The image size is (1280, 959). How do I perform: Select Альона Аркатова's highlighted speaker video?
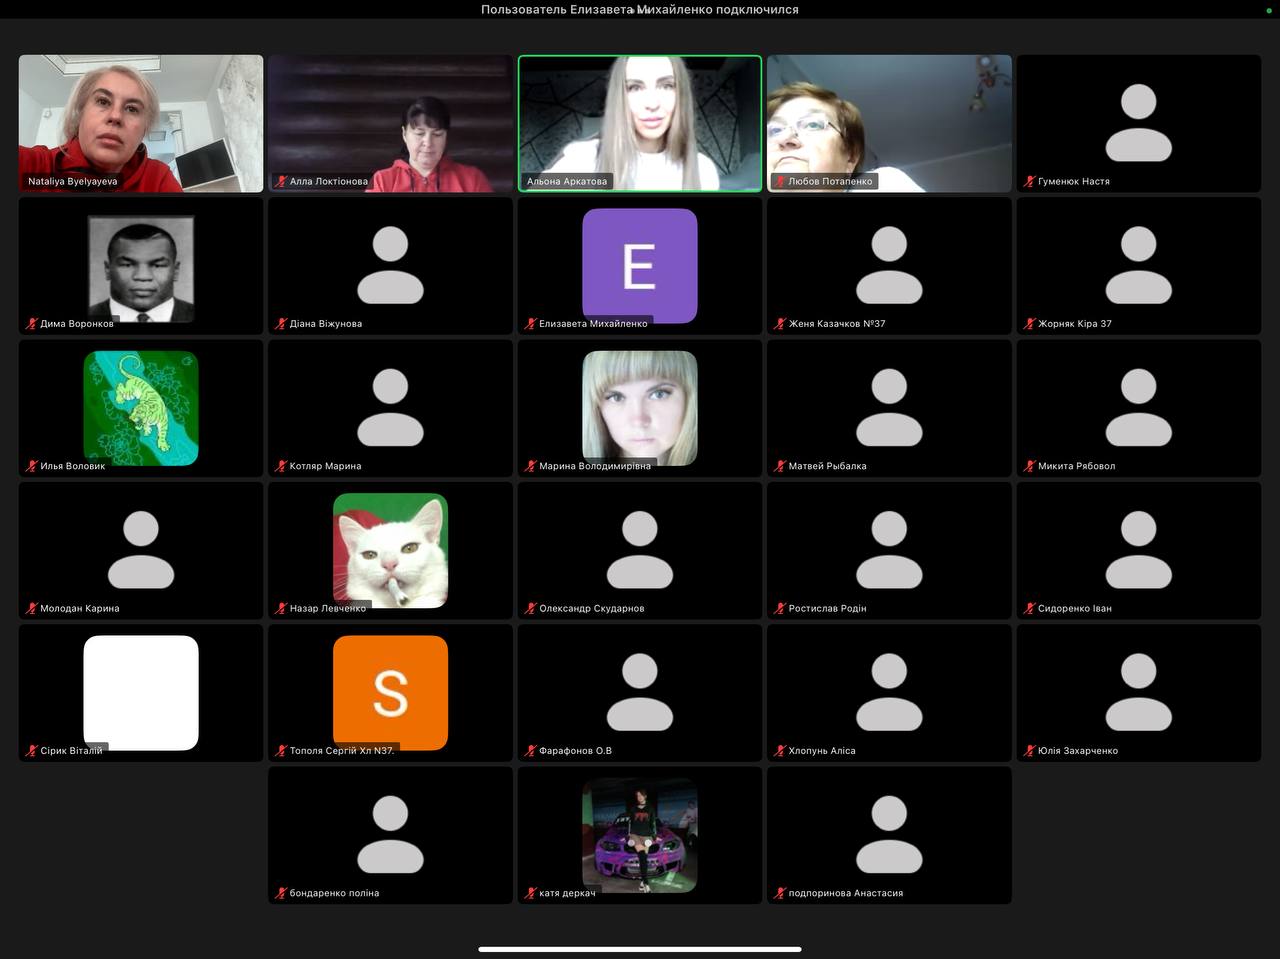(x=639, y=120)
